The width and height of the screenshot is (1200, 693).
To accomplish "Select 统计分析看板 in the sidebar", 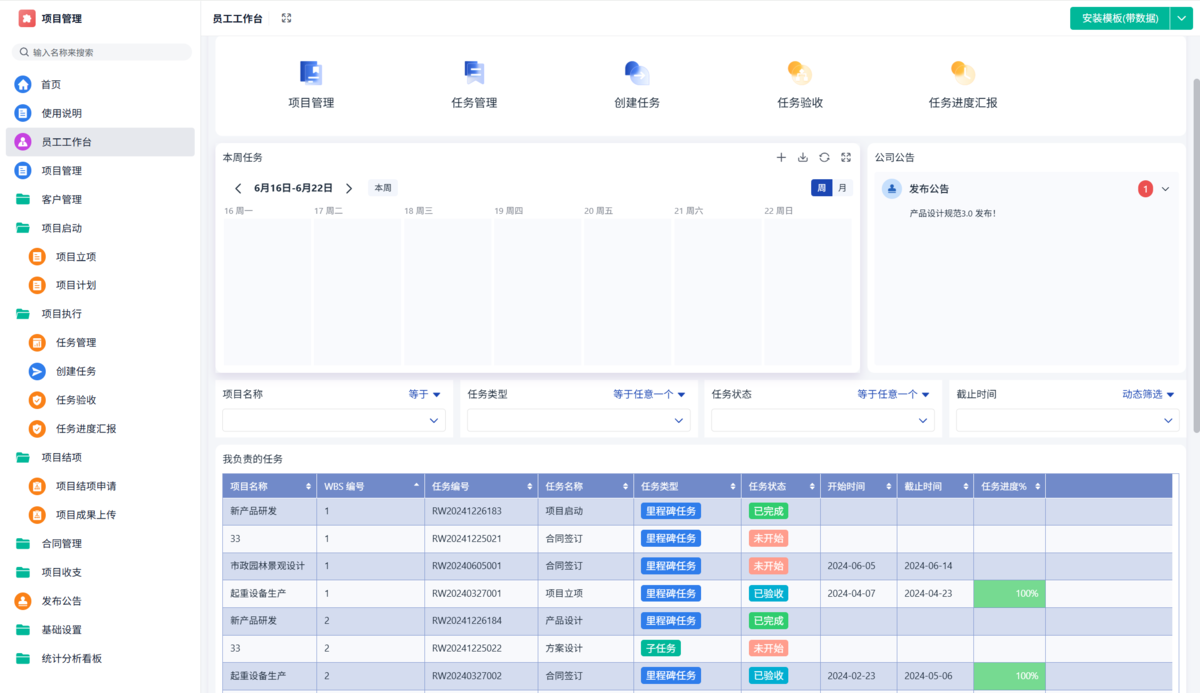I will click(72, 659).
